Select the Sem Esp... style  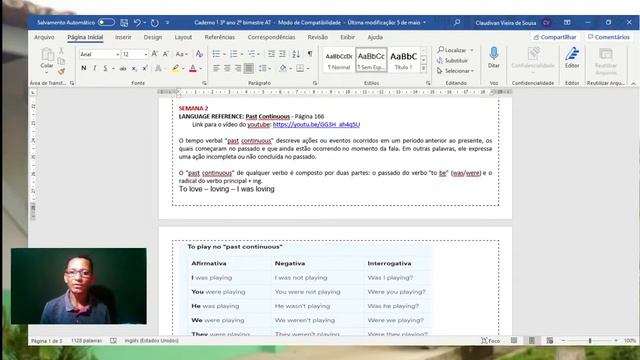pos(371,60)
